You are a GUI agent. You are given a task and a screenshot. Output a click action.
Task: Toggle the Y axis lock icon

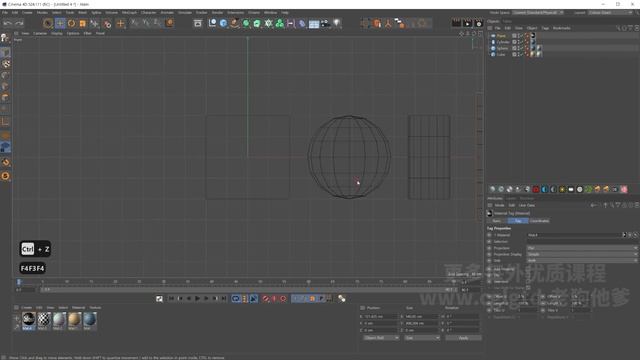point(147,23)
